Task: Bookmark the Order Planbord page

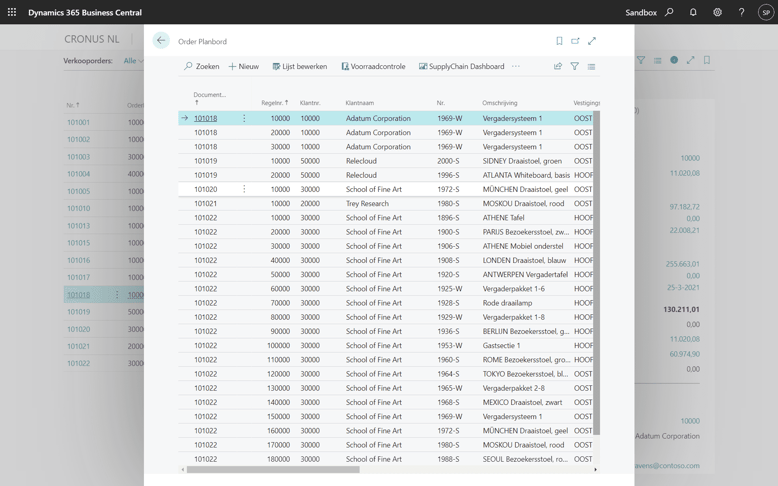Action: (x=559, y=41)
